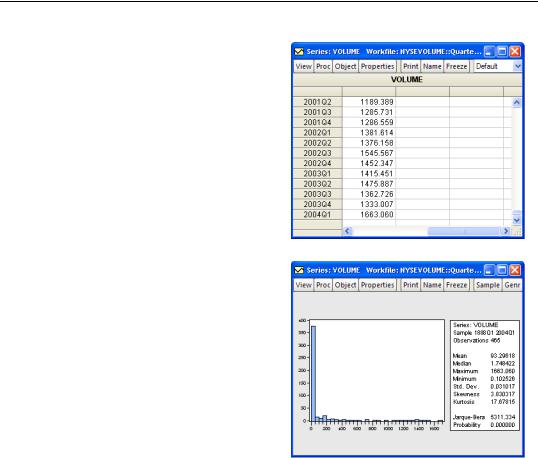538x458 pixels.
Task: Select row label 2002Q4
Action: point(317,163)
